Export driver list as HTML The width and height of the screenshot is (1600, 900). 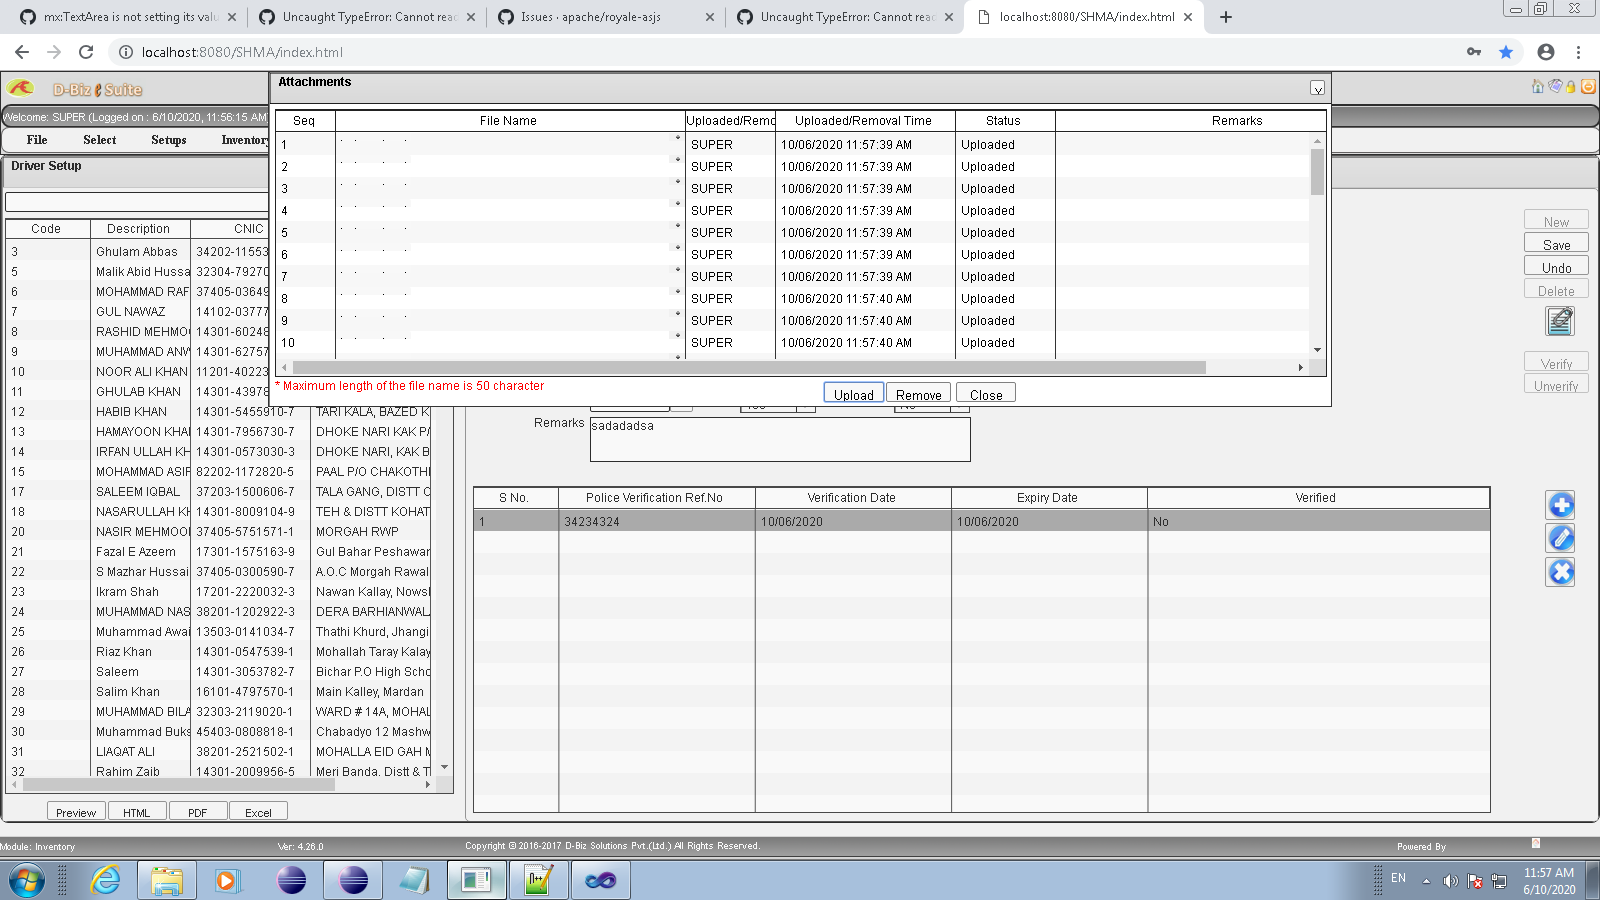pos(137,812)
